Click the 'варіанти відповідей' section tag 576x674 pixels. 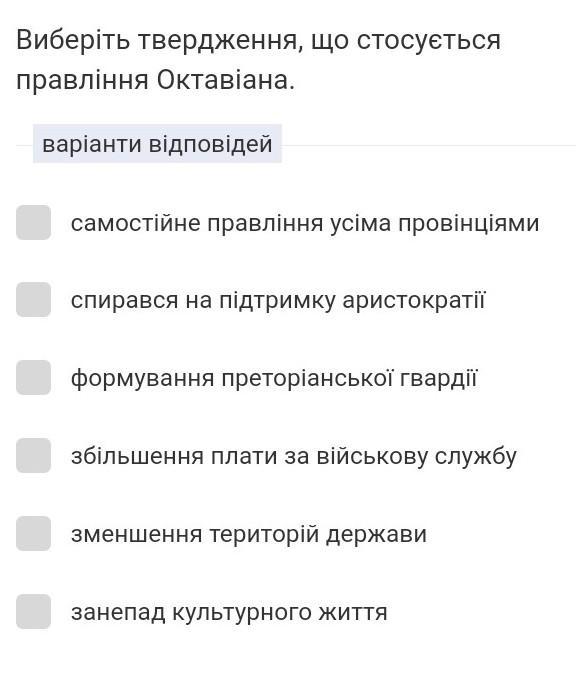click(157, 144)
